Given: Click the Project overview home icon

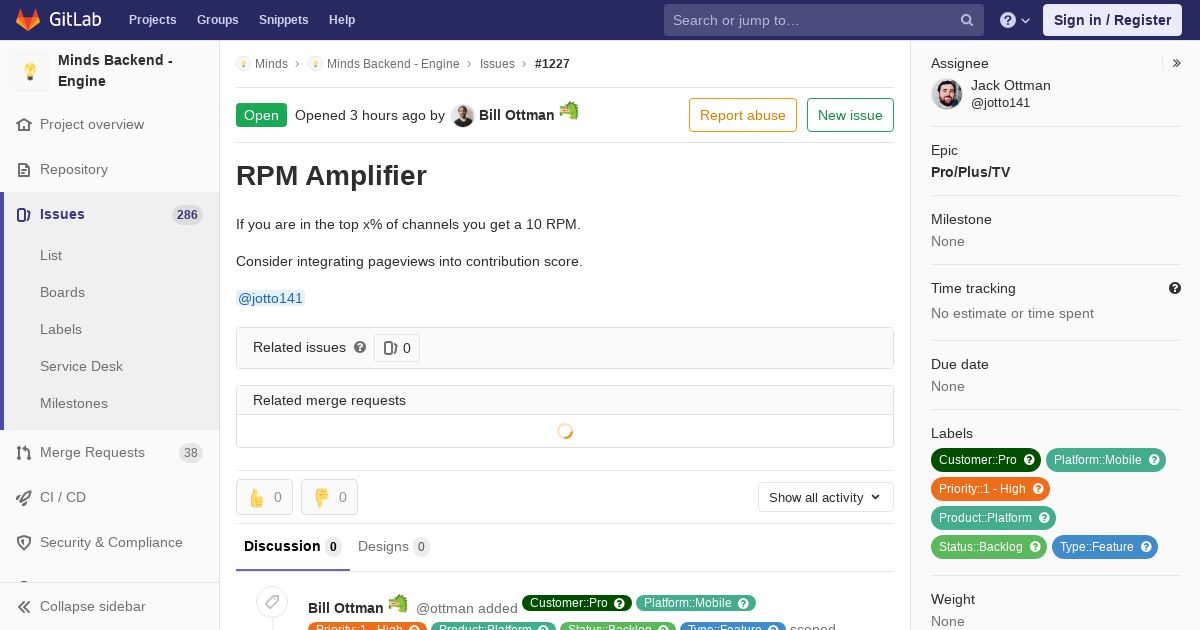Looking at the screenshot, I should click(24, 125).
